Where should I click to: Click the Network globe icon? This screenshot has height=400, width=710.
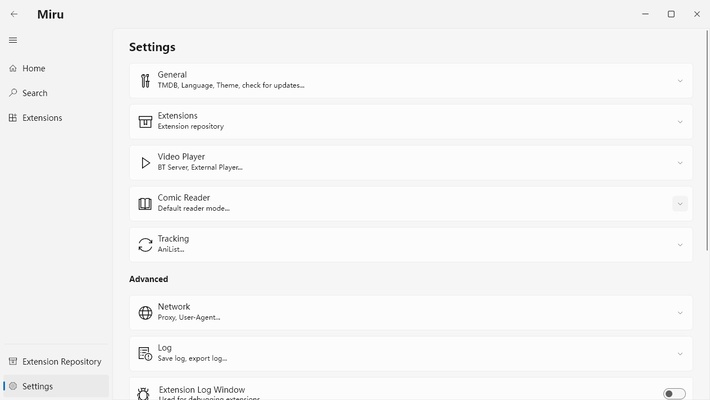point(145,313)
